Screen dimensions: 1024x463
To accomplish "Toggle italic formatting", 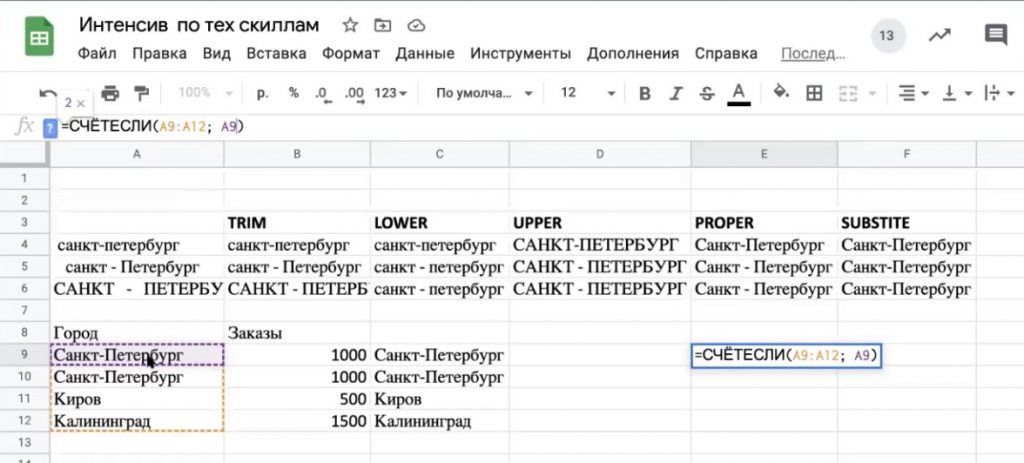I will click(676, 93).
